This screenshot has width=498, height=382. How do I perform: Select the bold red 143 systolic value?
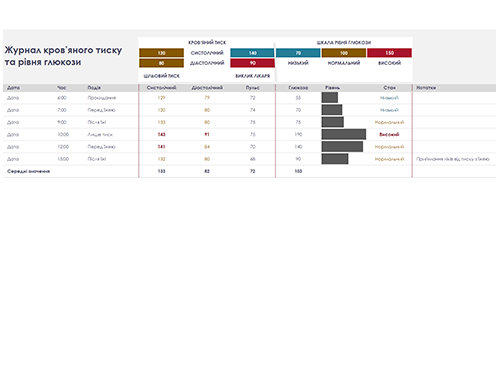pos(161,134)
